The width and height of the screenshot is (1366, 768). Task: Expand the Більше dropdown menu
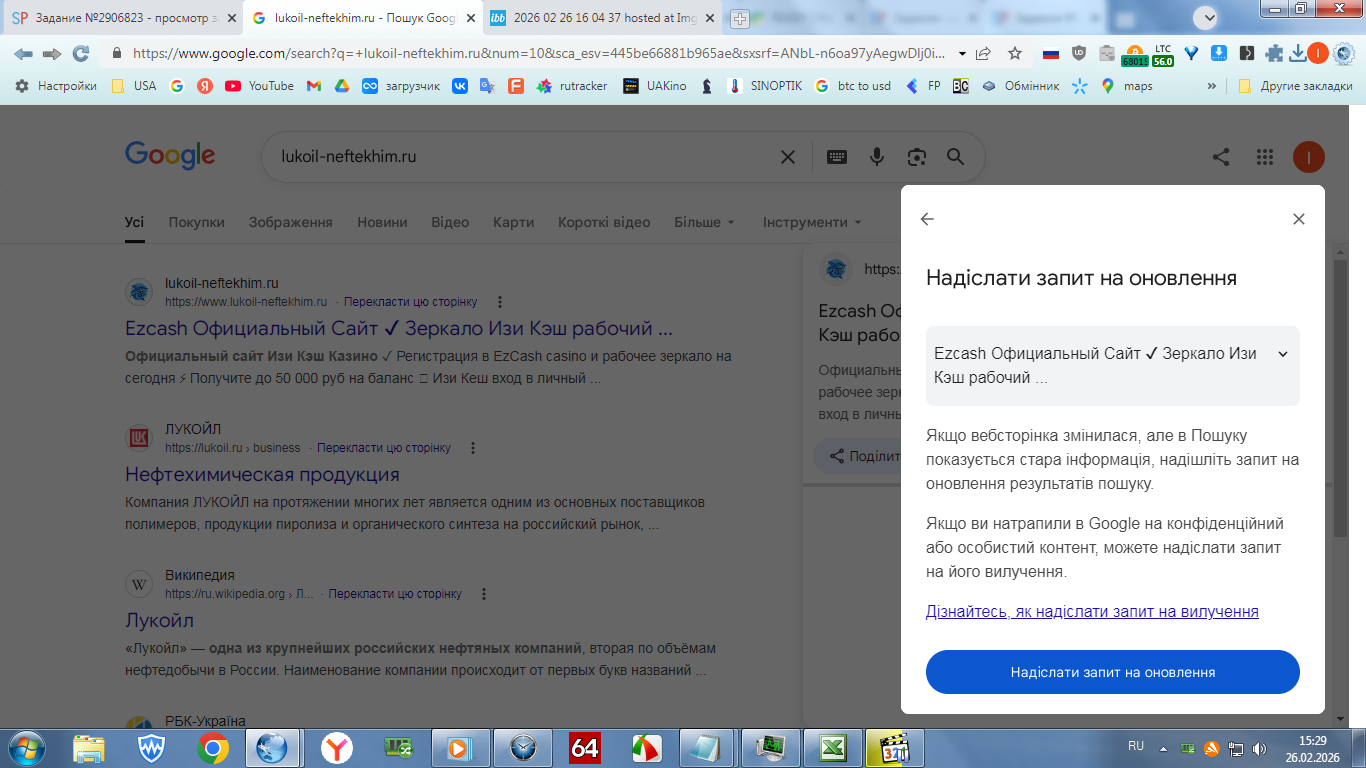point(705,222)
